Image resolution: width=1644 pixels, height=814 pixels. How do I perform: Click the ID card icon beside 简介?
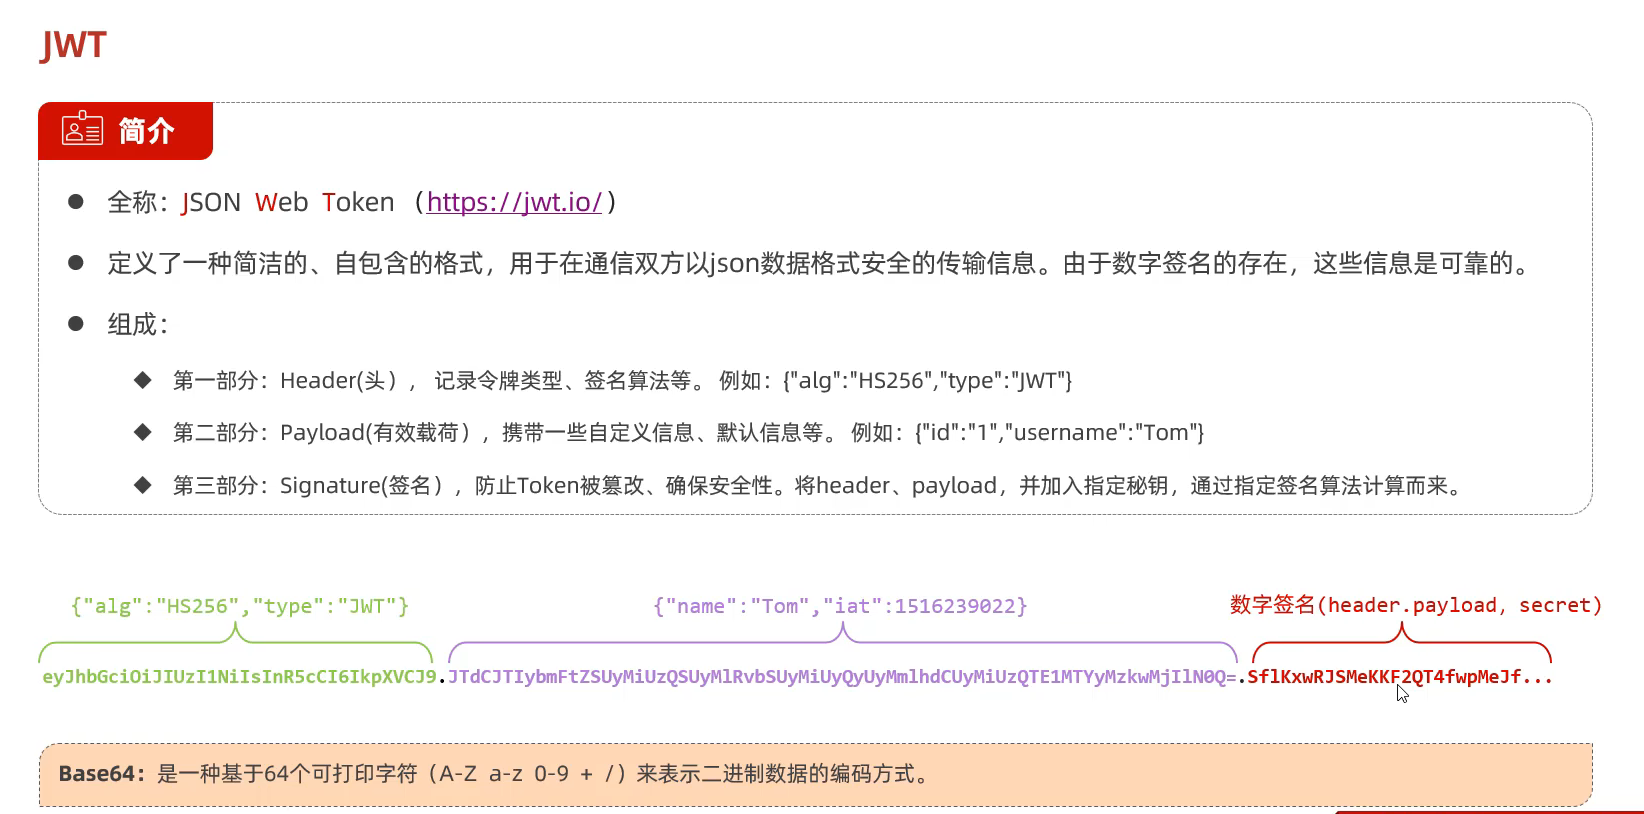click(x=82, y=130)
